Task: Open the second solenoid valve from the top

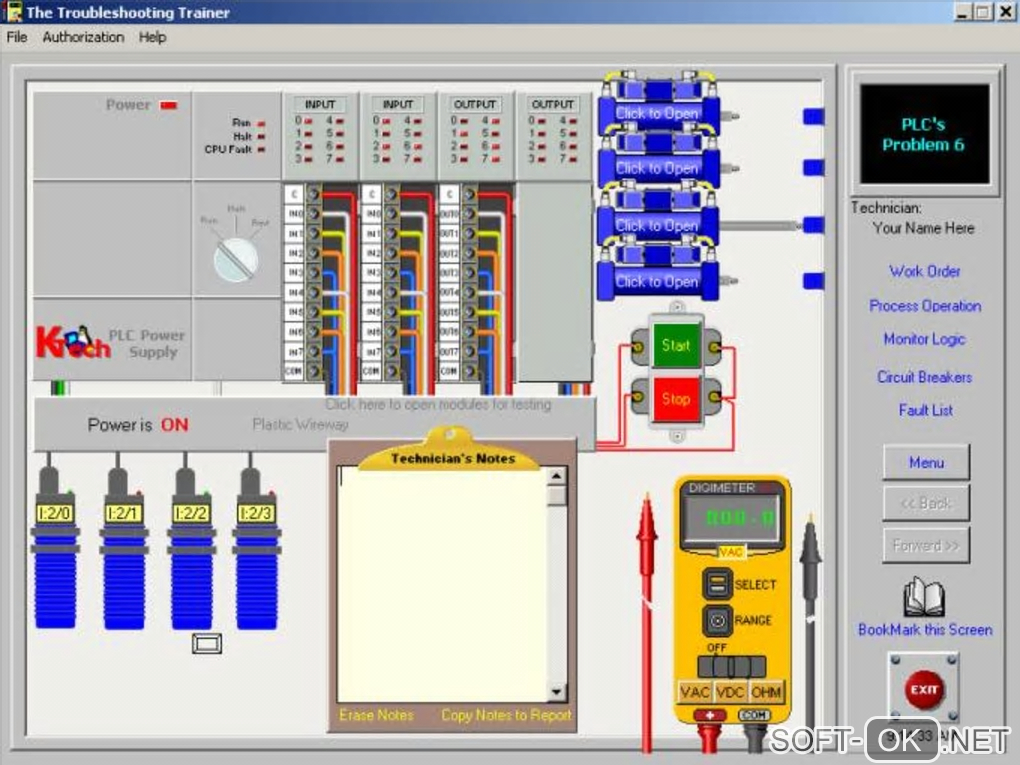Action: coord(658,168)
